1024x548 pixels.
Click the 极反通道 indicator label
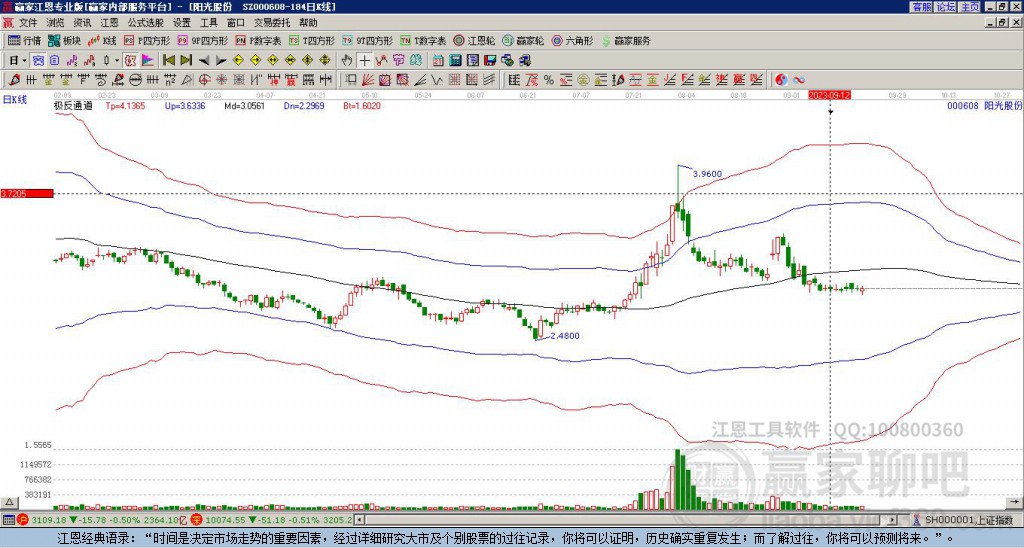72,105
